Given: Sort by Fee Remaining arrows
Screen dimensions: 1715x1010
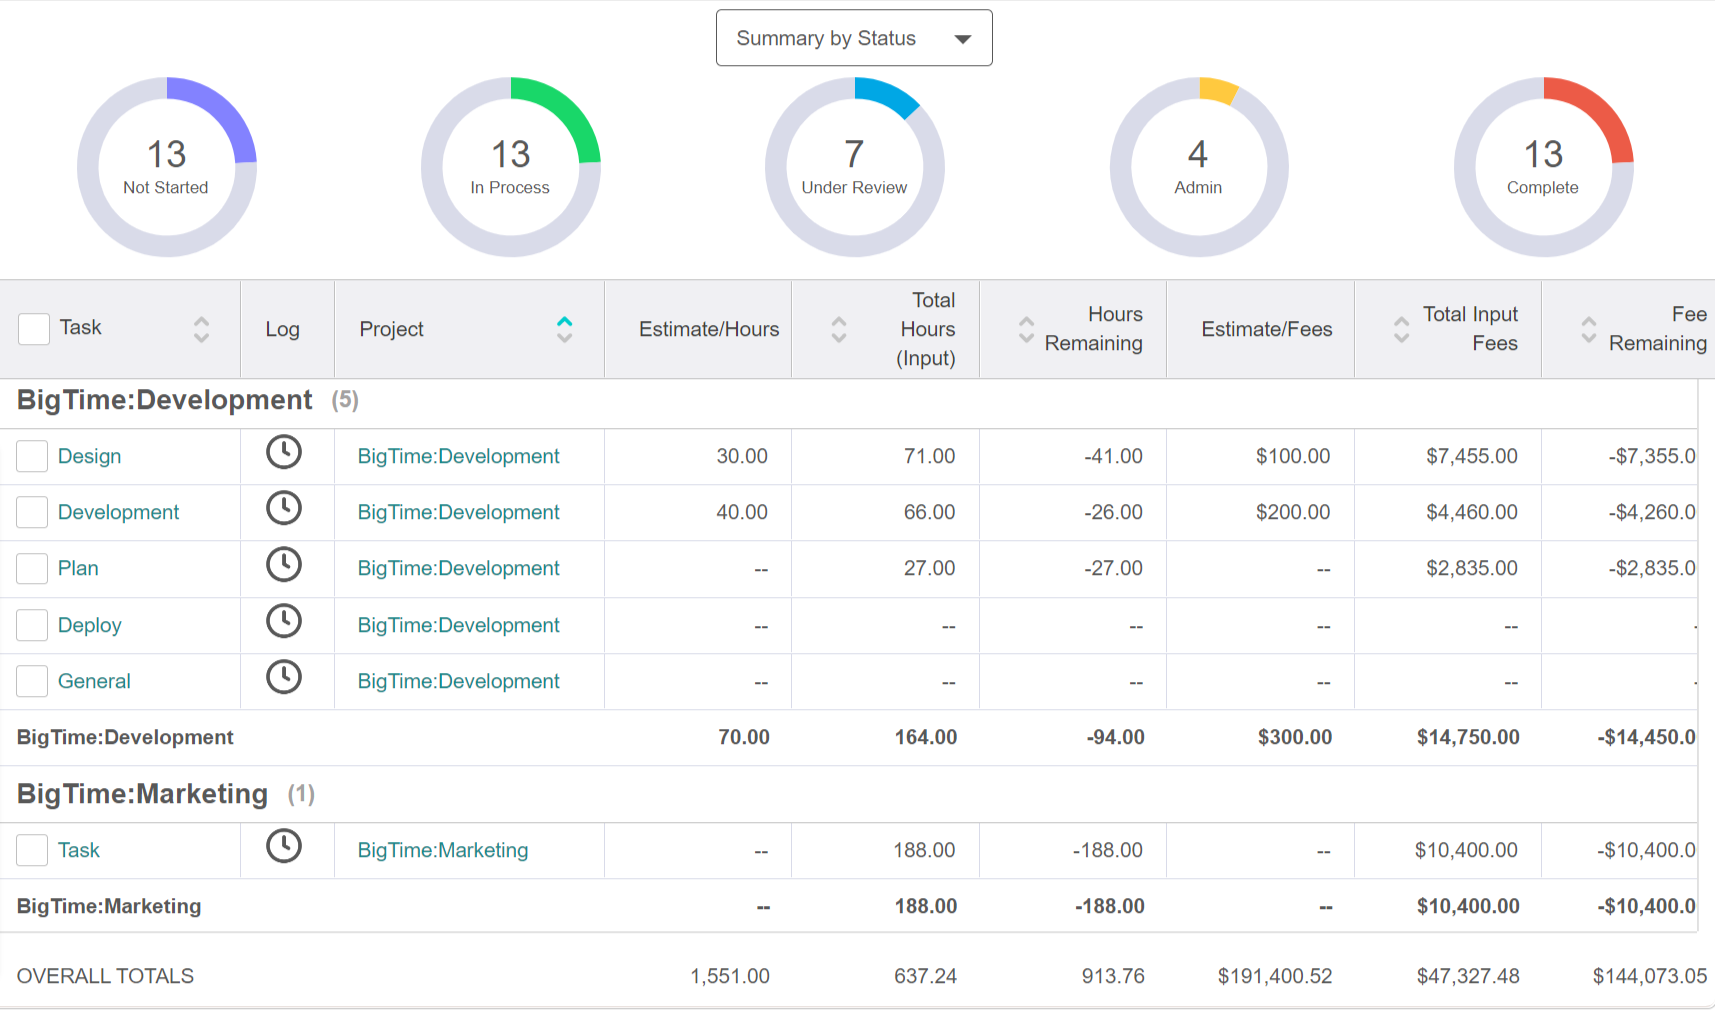Looking at the screenshot, I should [x=1589, y=329].
